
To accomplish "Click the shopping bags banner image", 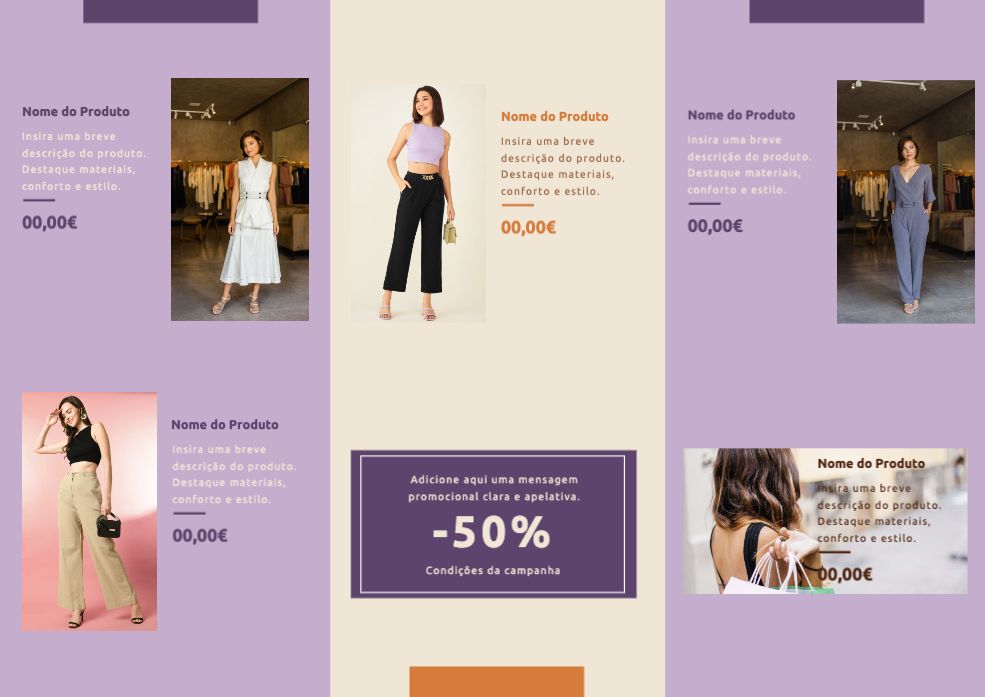I will pos(825,521).
